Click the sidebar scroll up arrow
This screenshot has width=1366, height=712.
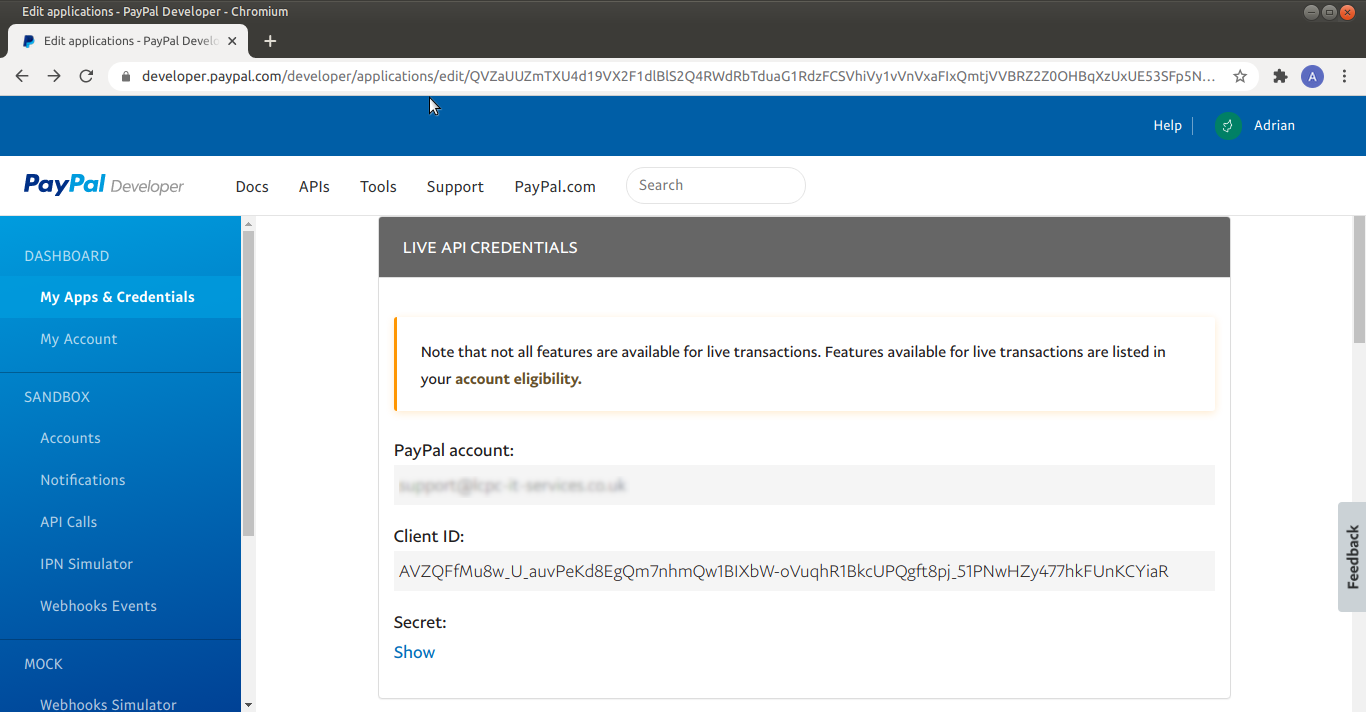[x=248, y=223]
